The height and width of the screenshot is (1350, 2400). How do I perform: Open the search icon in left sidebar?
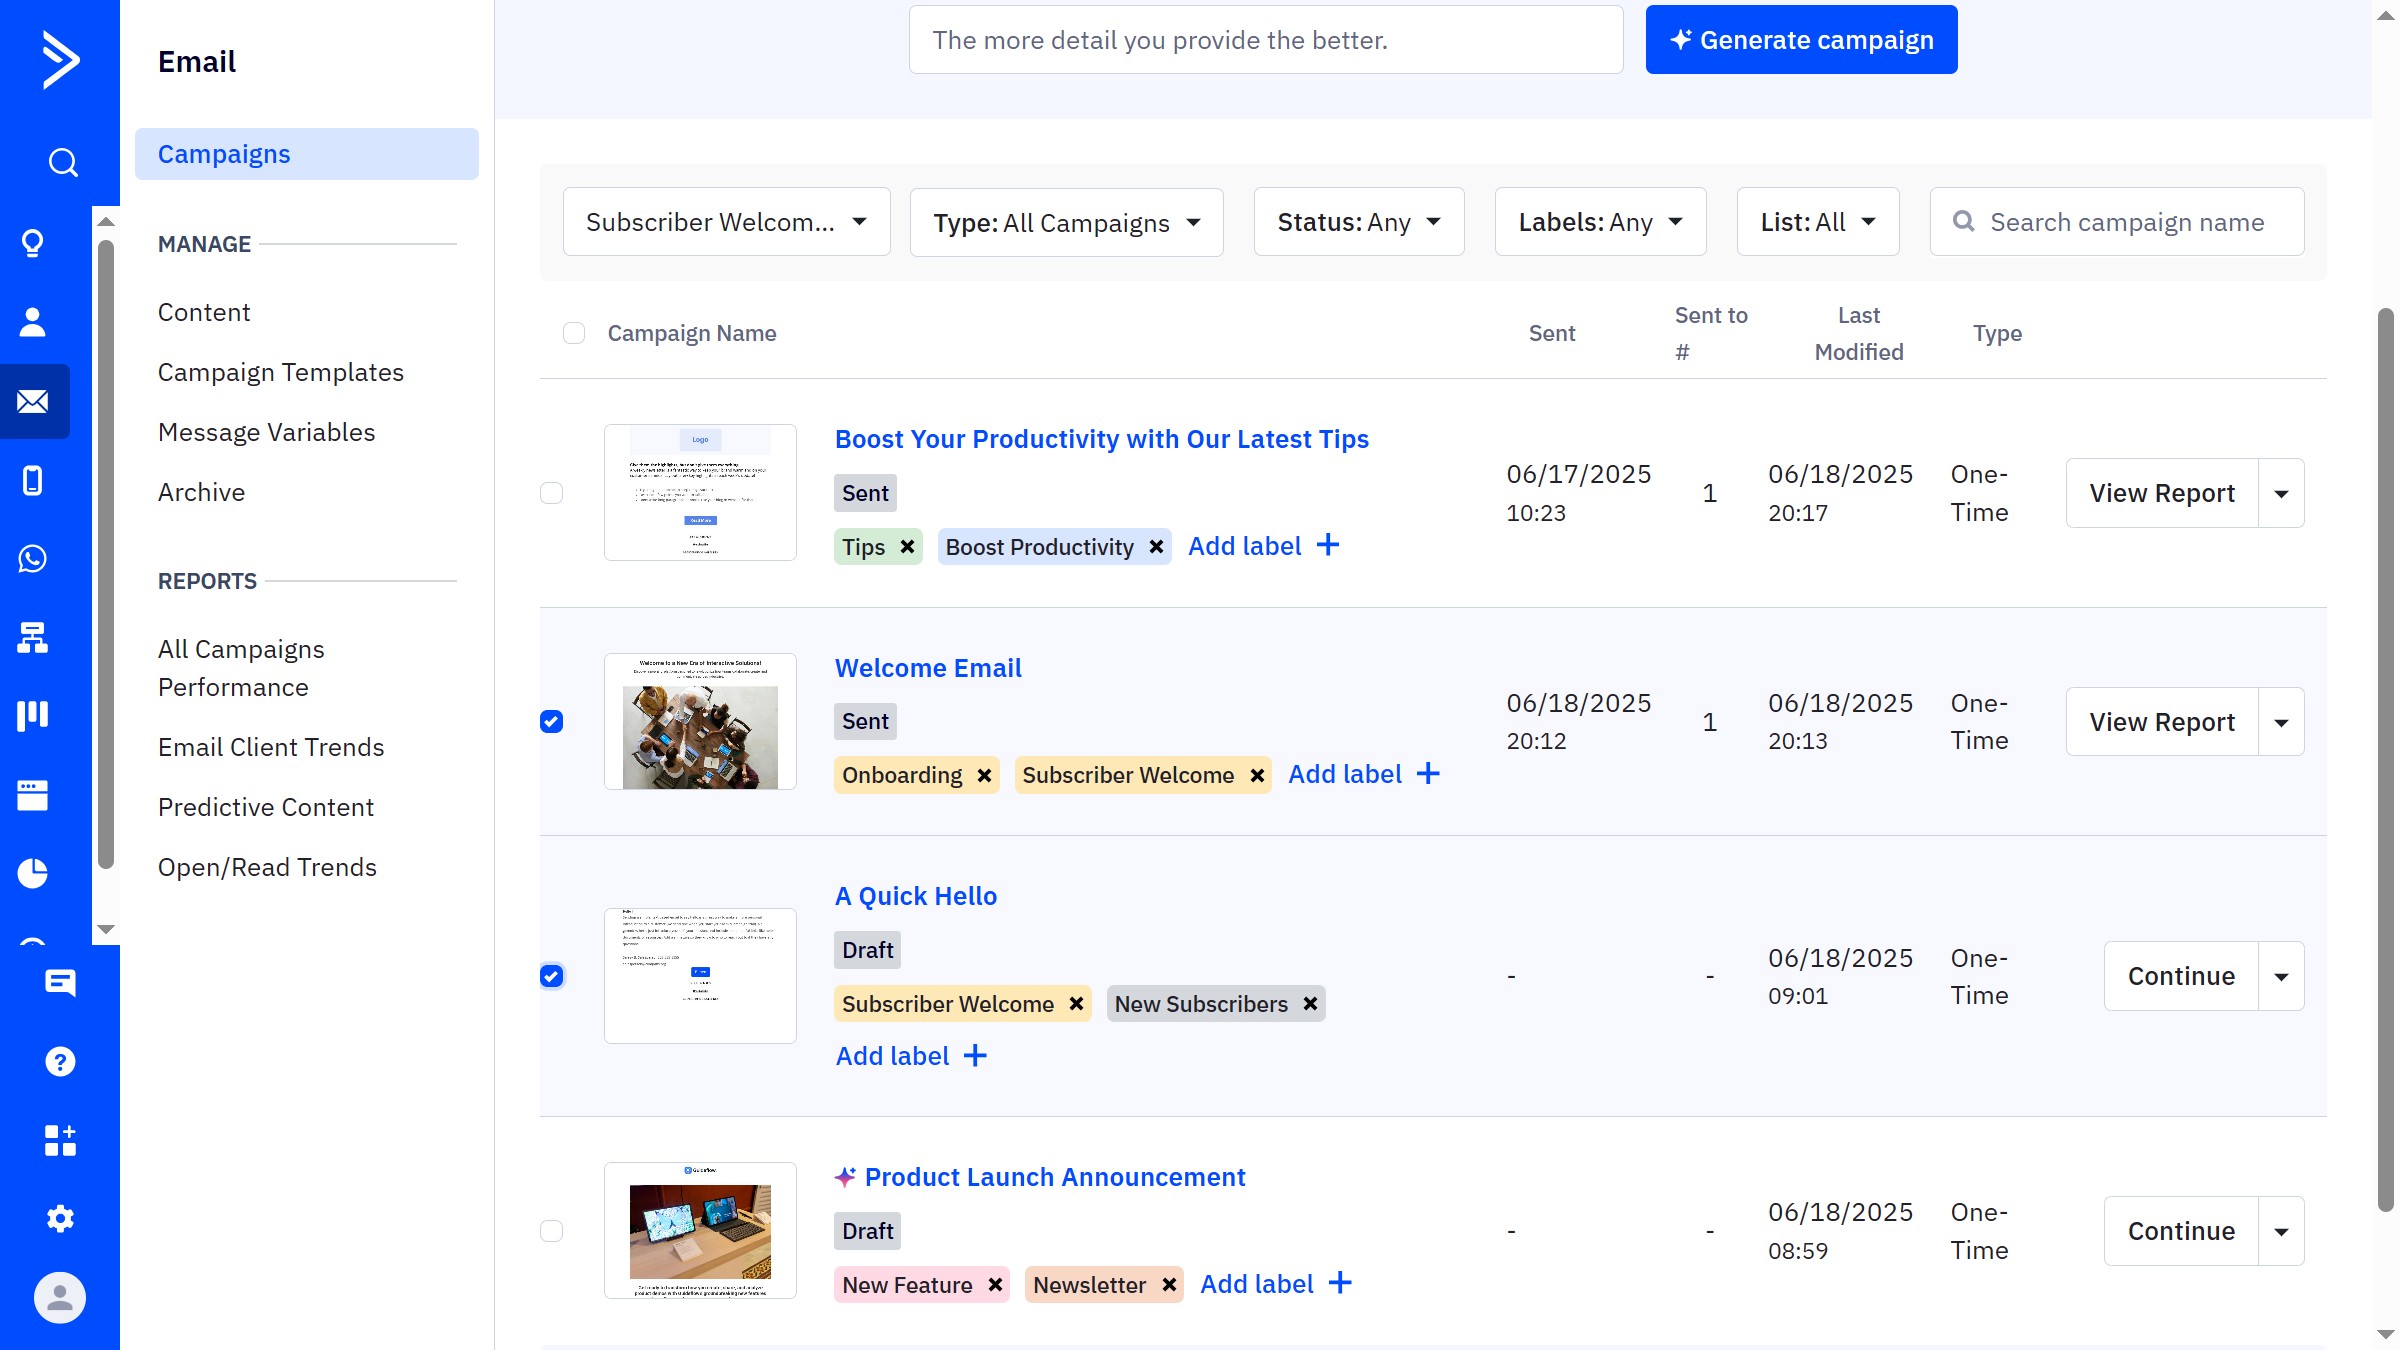coord(62,162)
